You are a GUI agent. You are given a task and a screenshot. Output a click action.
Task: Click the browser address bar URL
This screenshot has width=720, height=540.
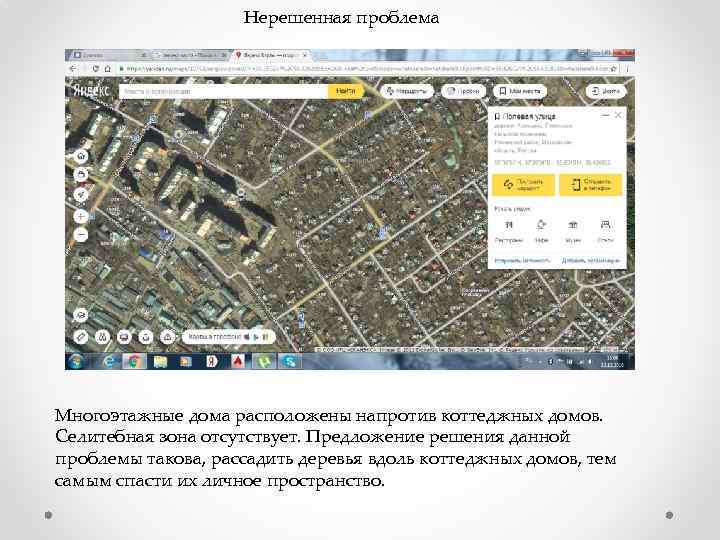[366, 68]
